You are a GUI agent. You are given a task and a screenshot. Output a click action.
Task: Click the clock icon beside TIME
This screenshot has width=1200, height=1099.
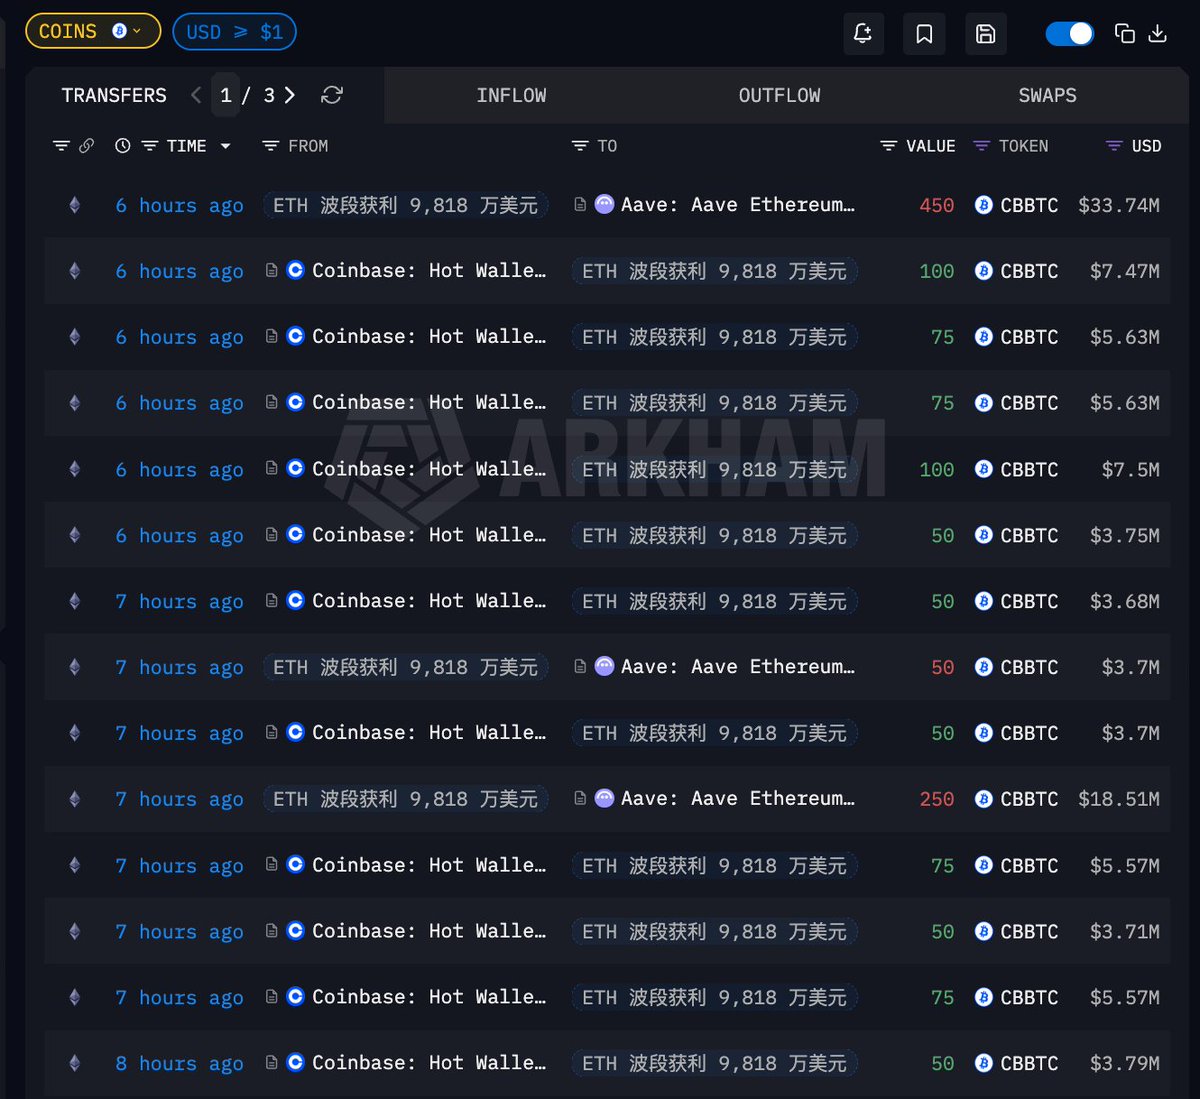[123, 146]
